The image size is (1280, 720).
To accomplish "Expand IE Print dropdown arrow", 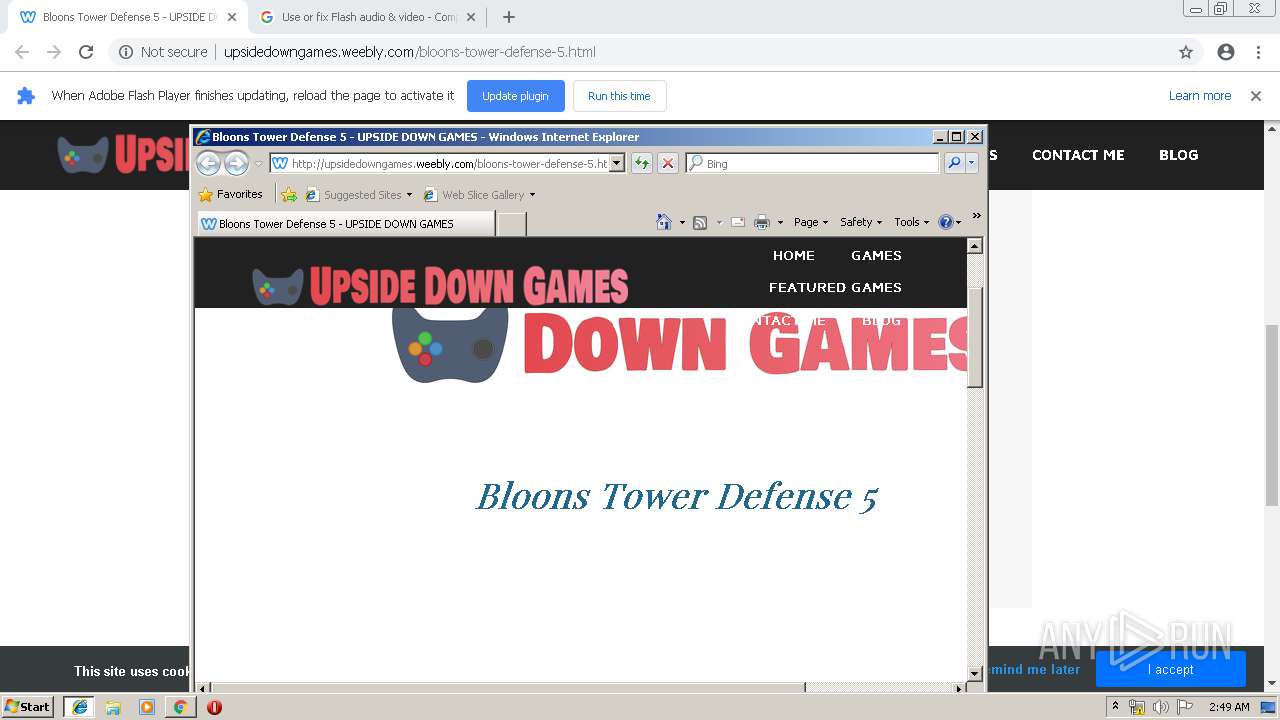I will tap(779, 222).
